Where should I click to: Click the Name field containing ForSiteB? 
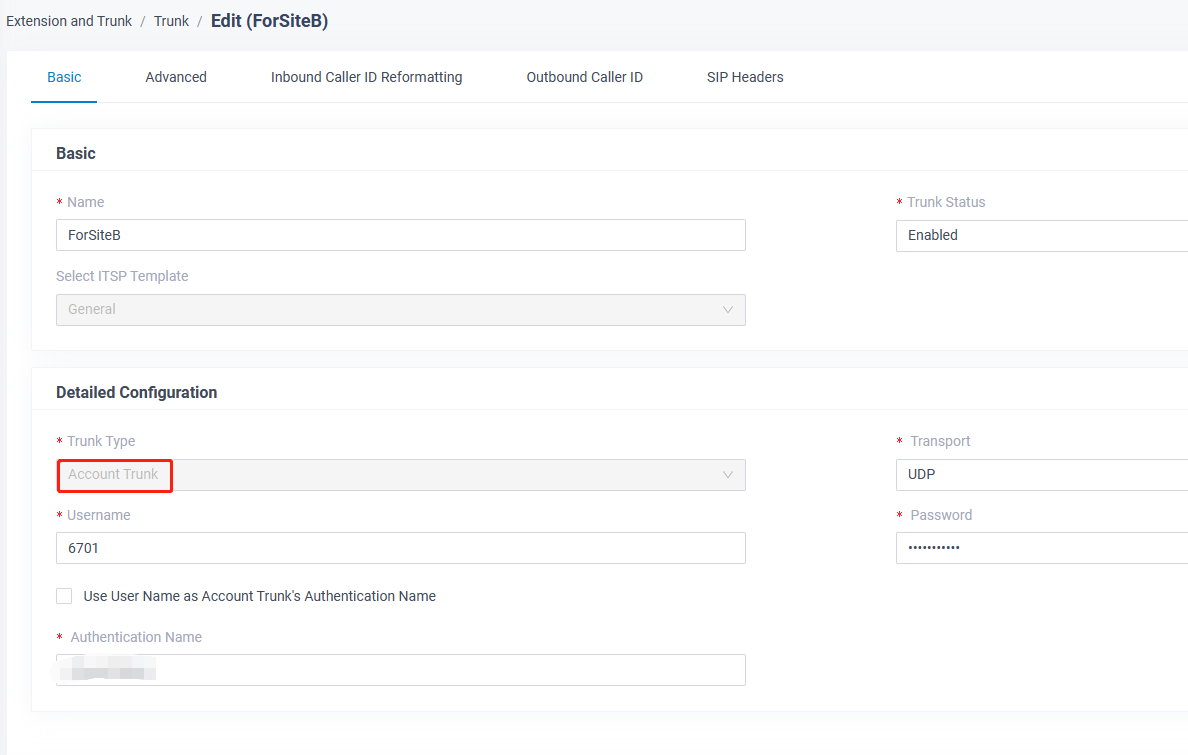[400, 235]
